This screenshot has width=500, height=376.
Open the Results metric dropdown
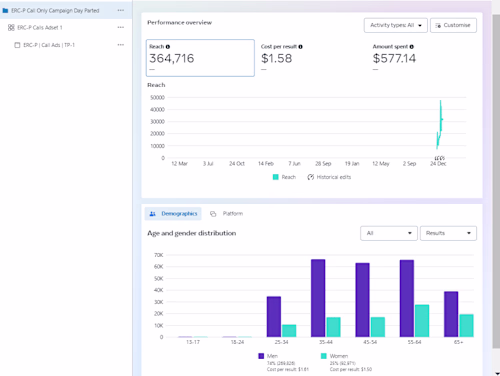(448, 233)
